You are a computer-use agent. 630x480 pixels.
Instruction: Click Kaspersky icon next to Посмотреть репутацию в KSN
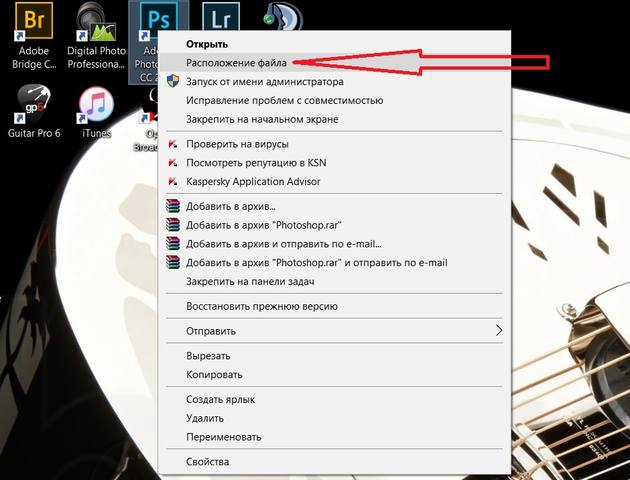pyautogui.click(x=173, y=163)
